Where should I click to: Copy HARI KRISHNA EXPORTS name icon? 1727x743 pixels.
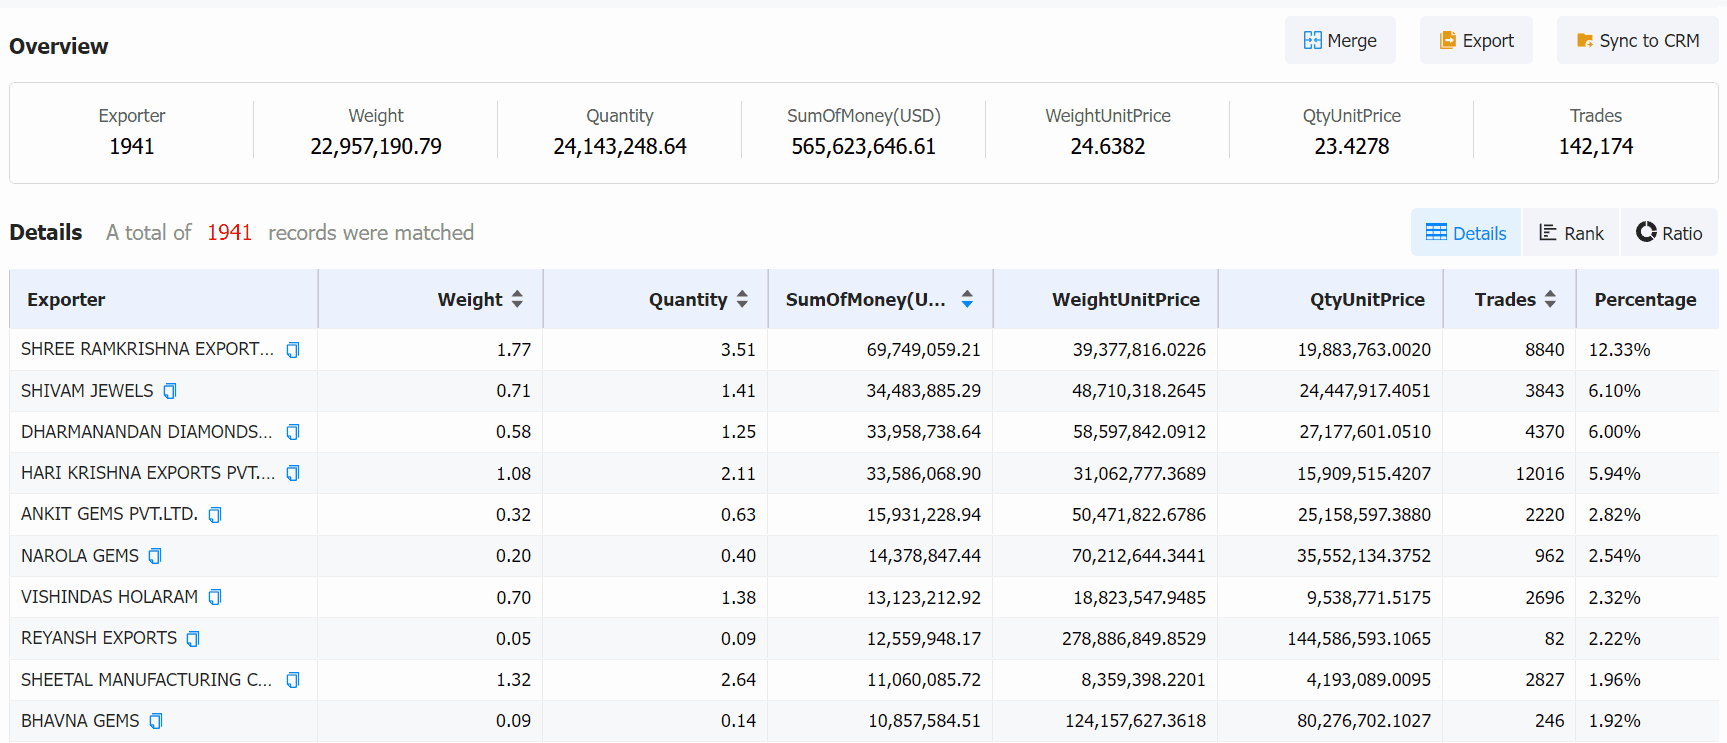pos(293,473)
